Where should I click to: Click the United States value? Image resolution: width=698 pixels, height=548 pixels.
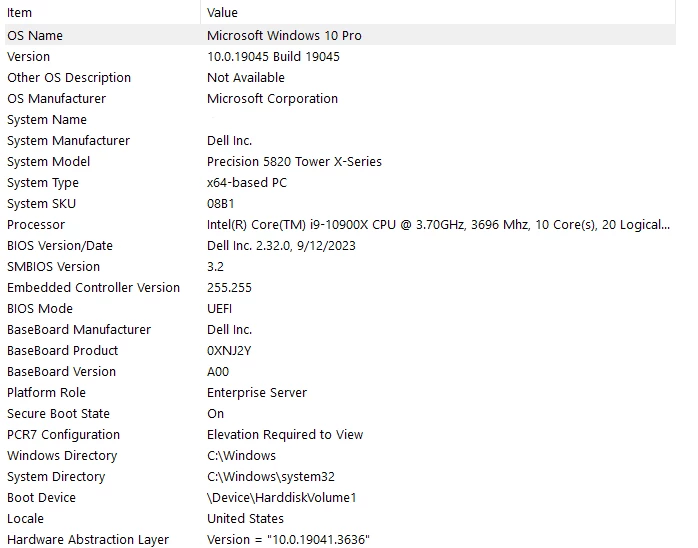pyautogui.click(x=245, y=518)
